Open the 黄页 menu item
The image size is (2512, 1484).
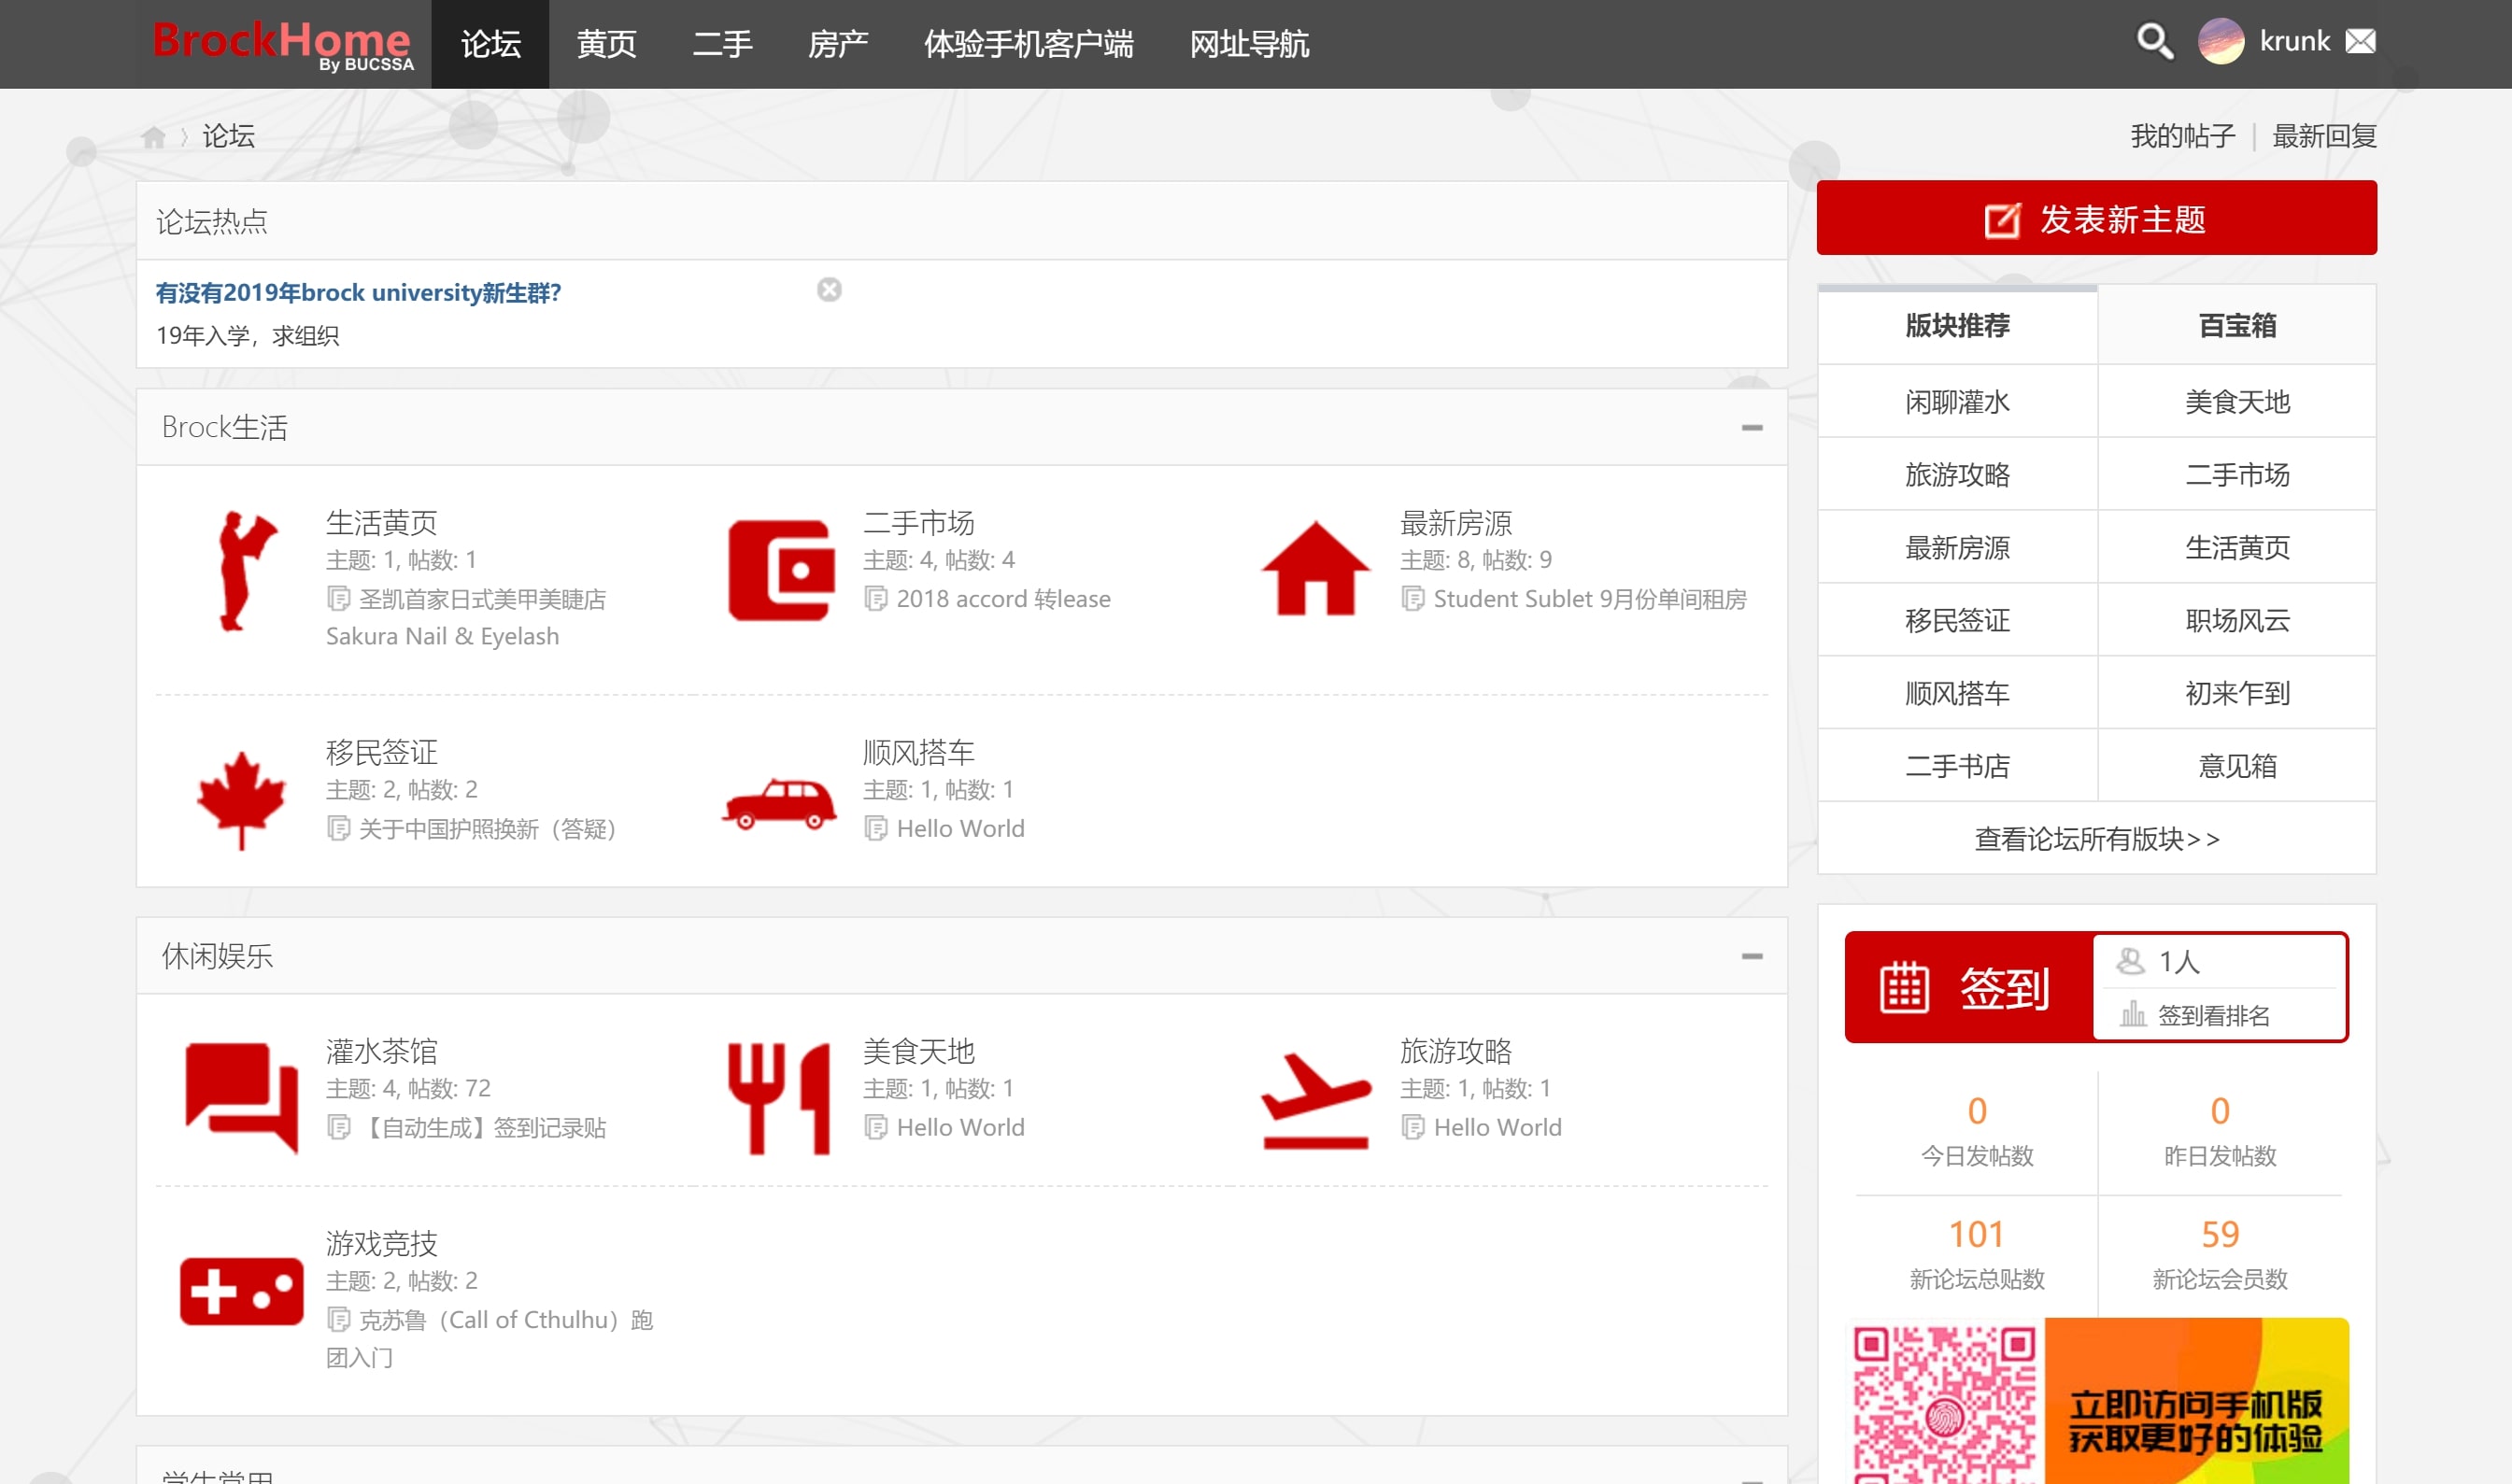click(606, 44)
